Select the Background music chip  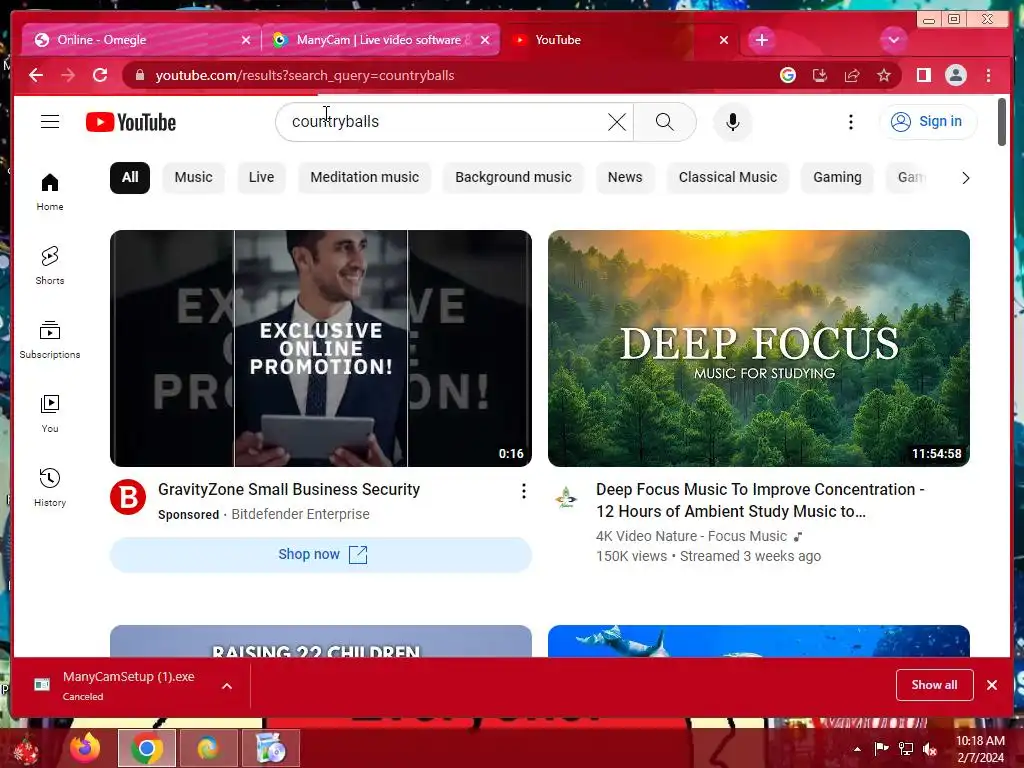[513, 178]
